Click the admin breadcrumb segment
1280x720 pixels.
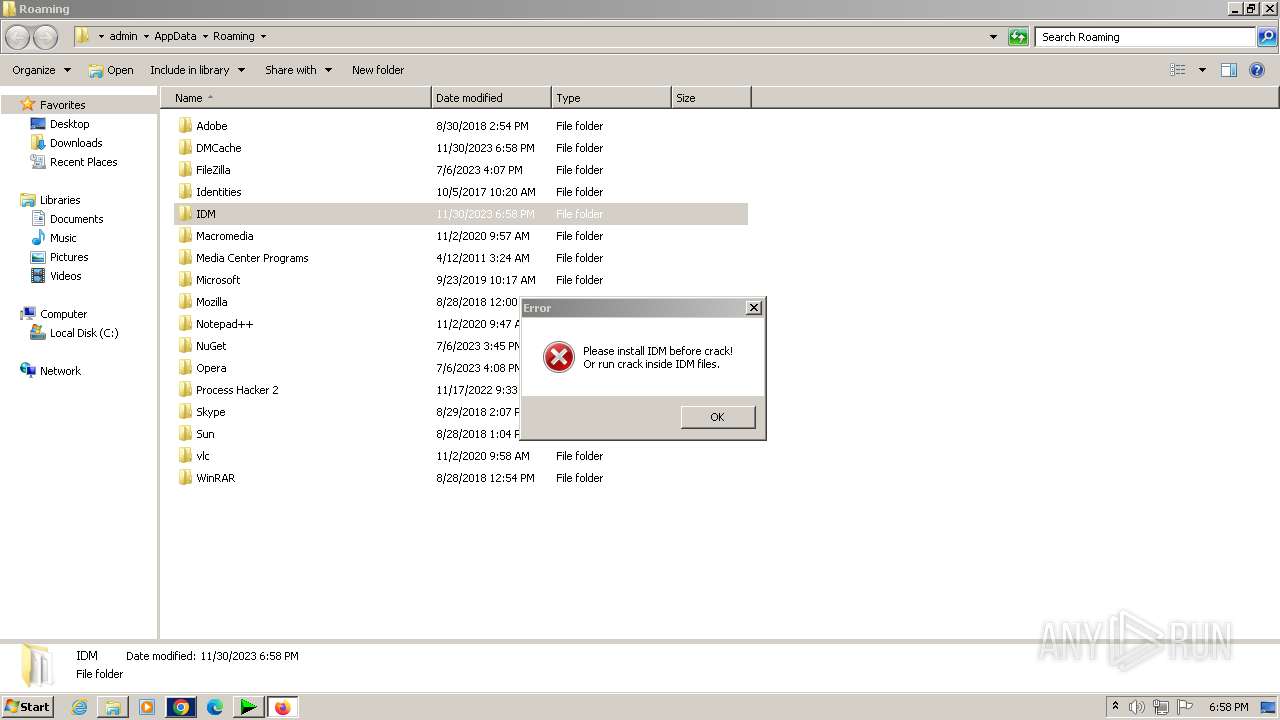(x=123, y=36)
